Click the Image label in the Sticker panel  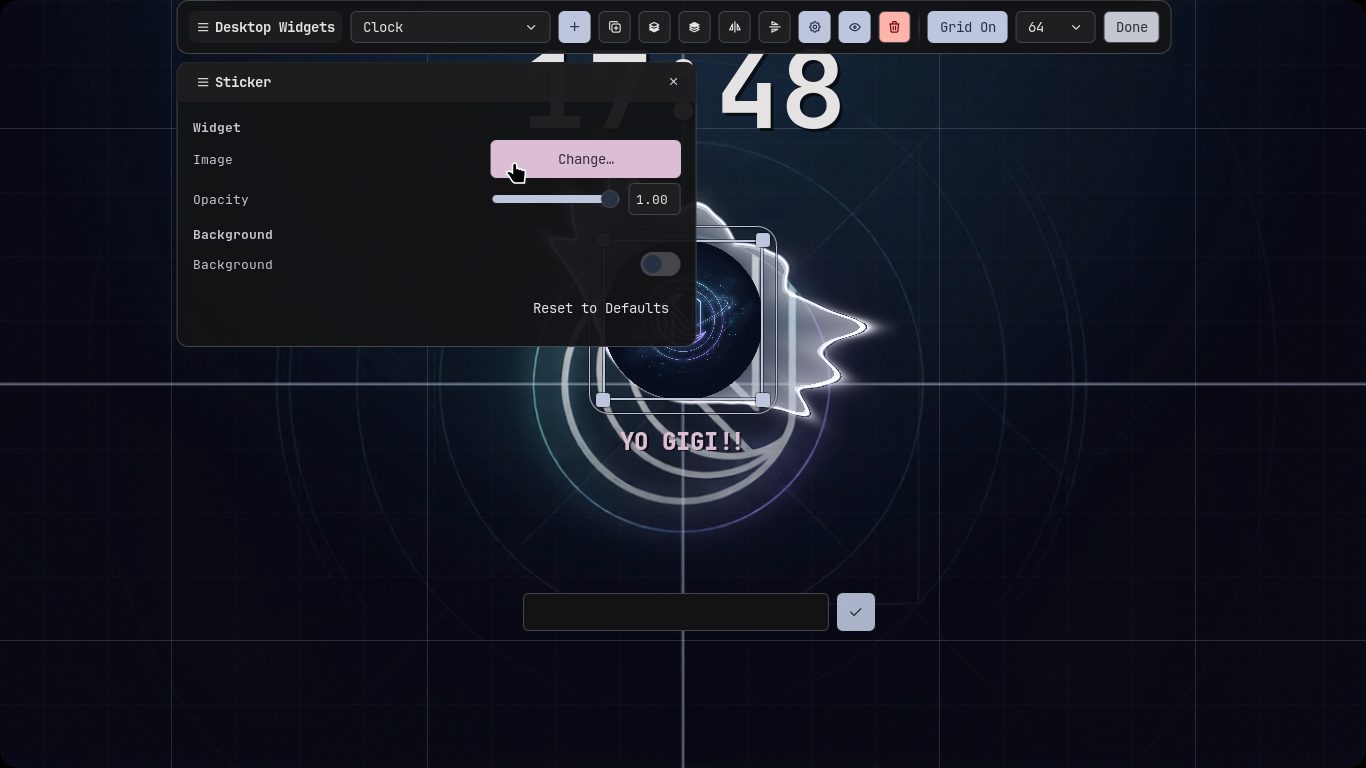click(x=213, y=160)
